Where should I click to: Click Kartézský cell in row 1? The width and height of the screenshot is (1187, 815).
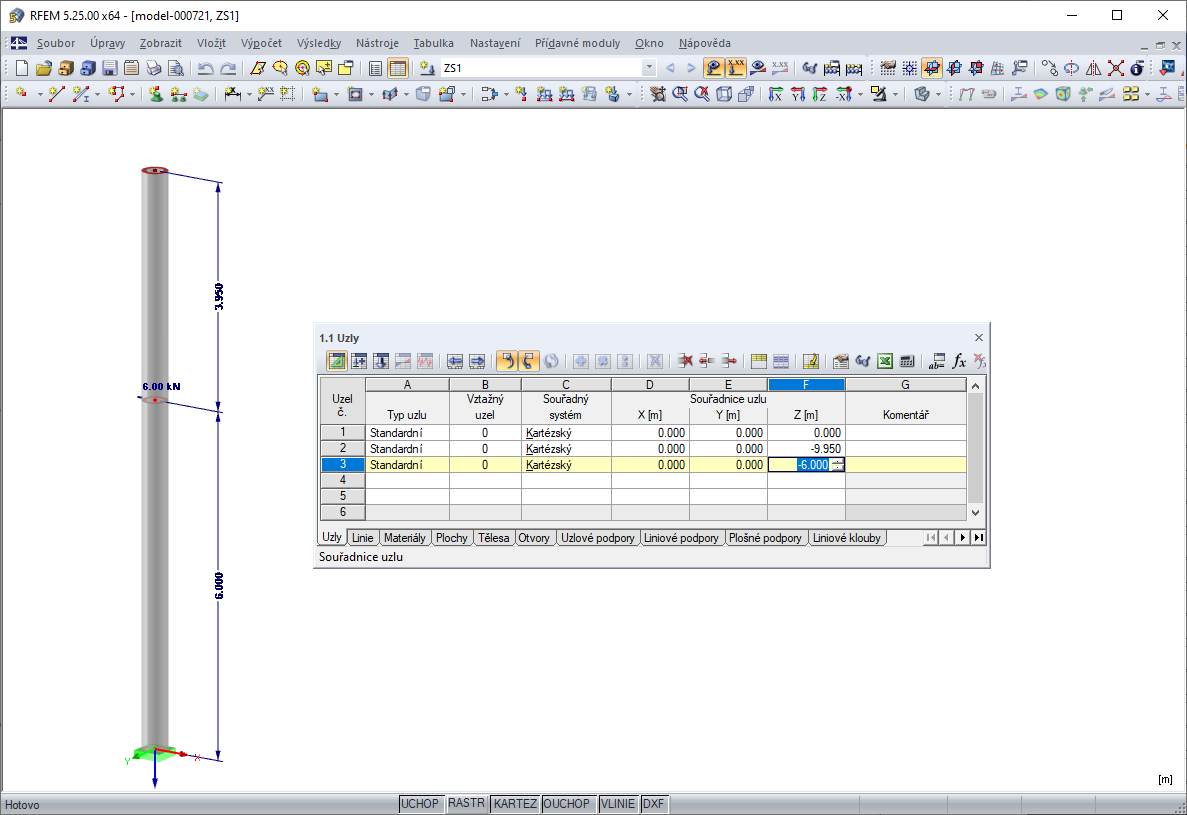click(x=565, y=433)
